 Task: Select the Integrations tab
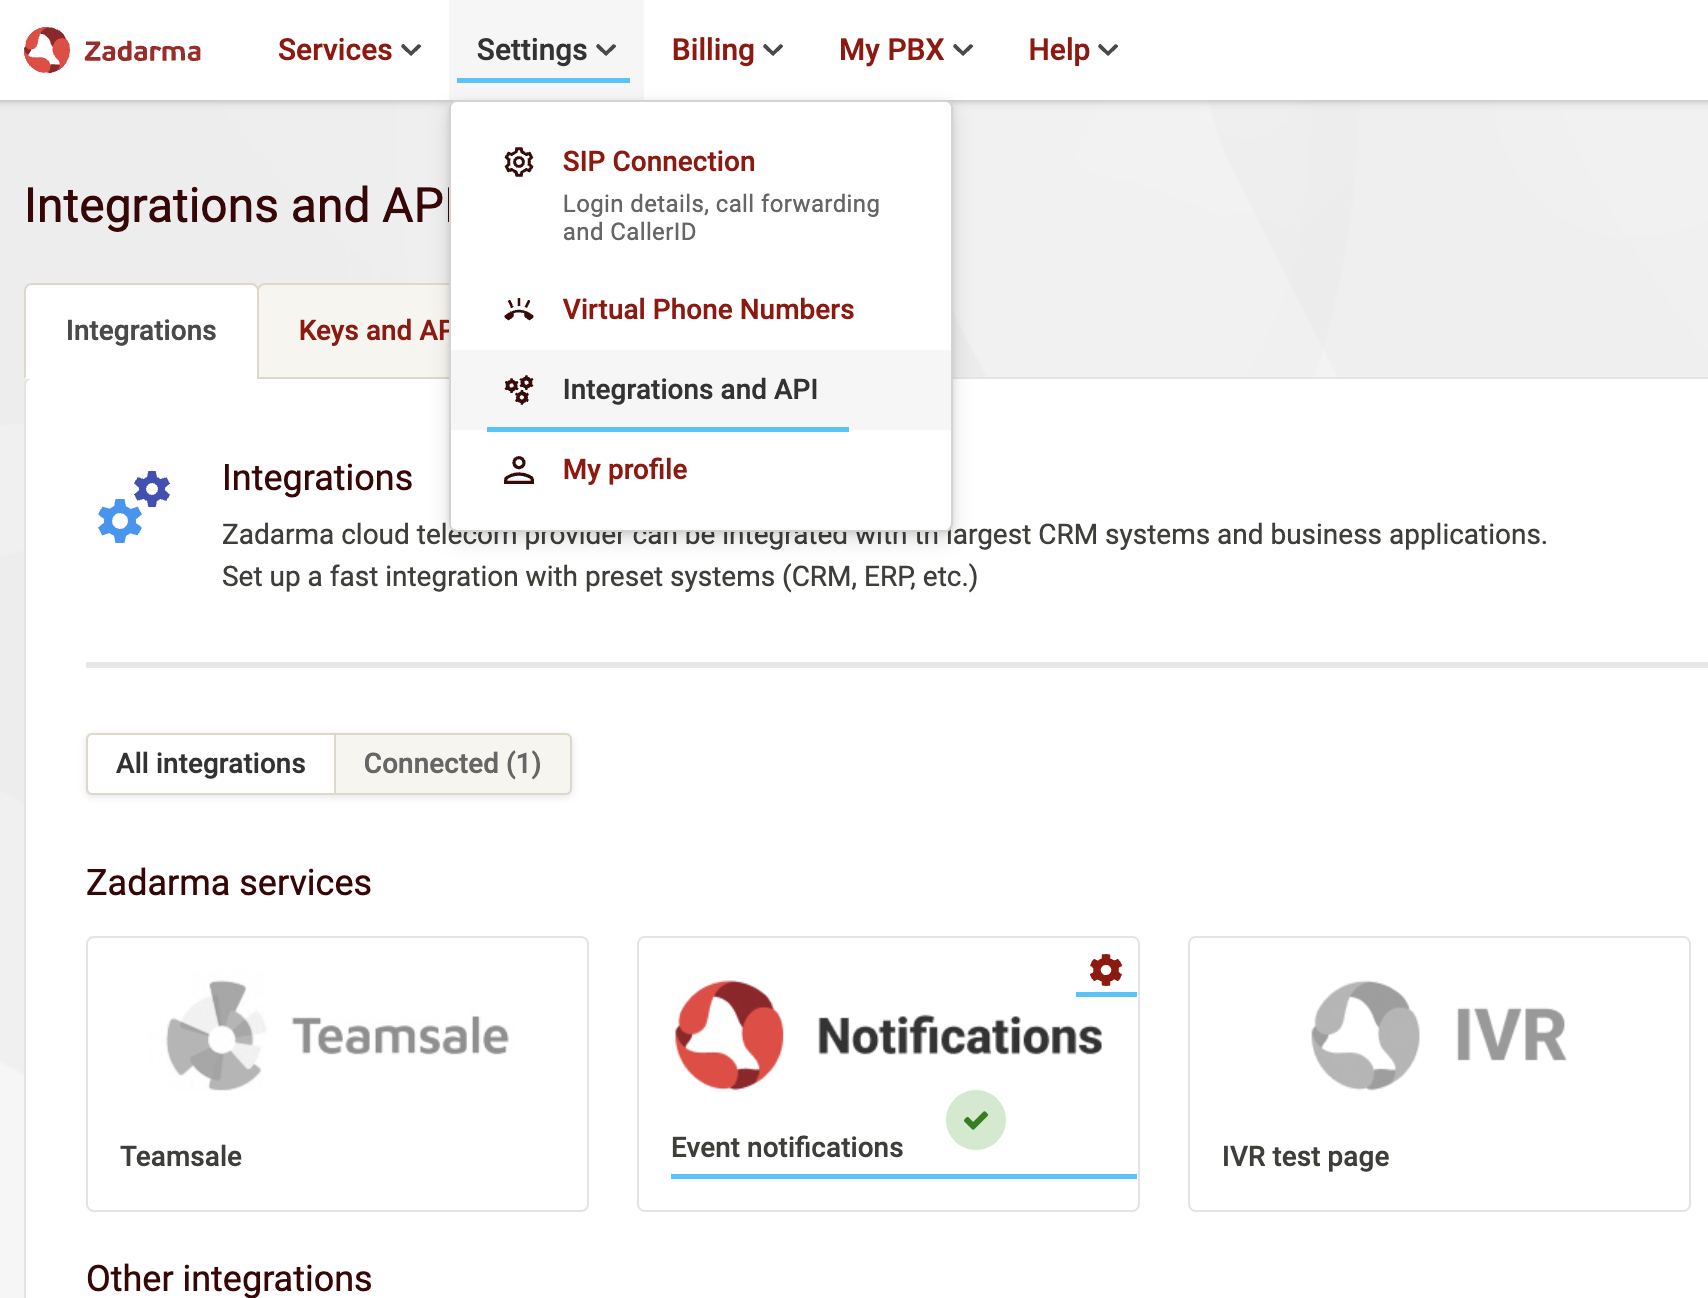pos(141,331)
